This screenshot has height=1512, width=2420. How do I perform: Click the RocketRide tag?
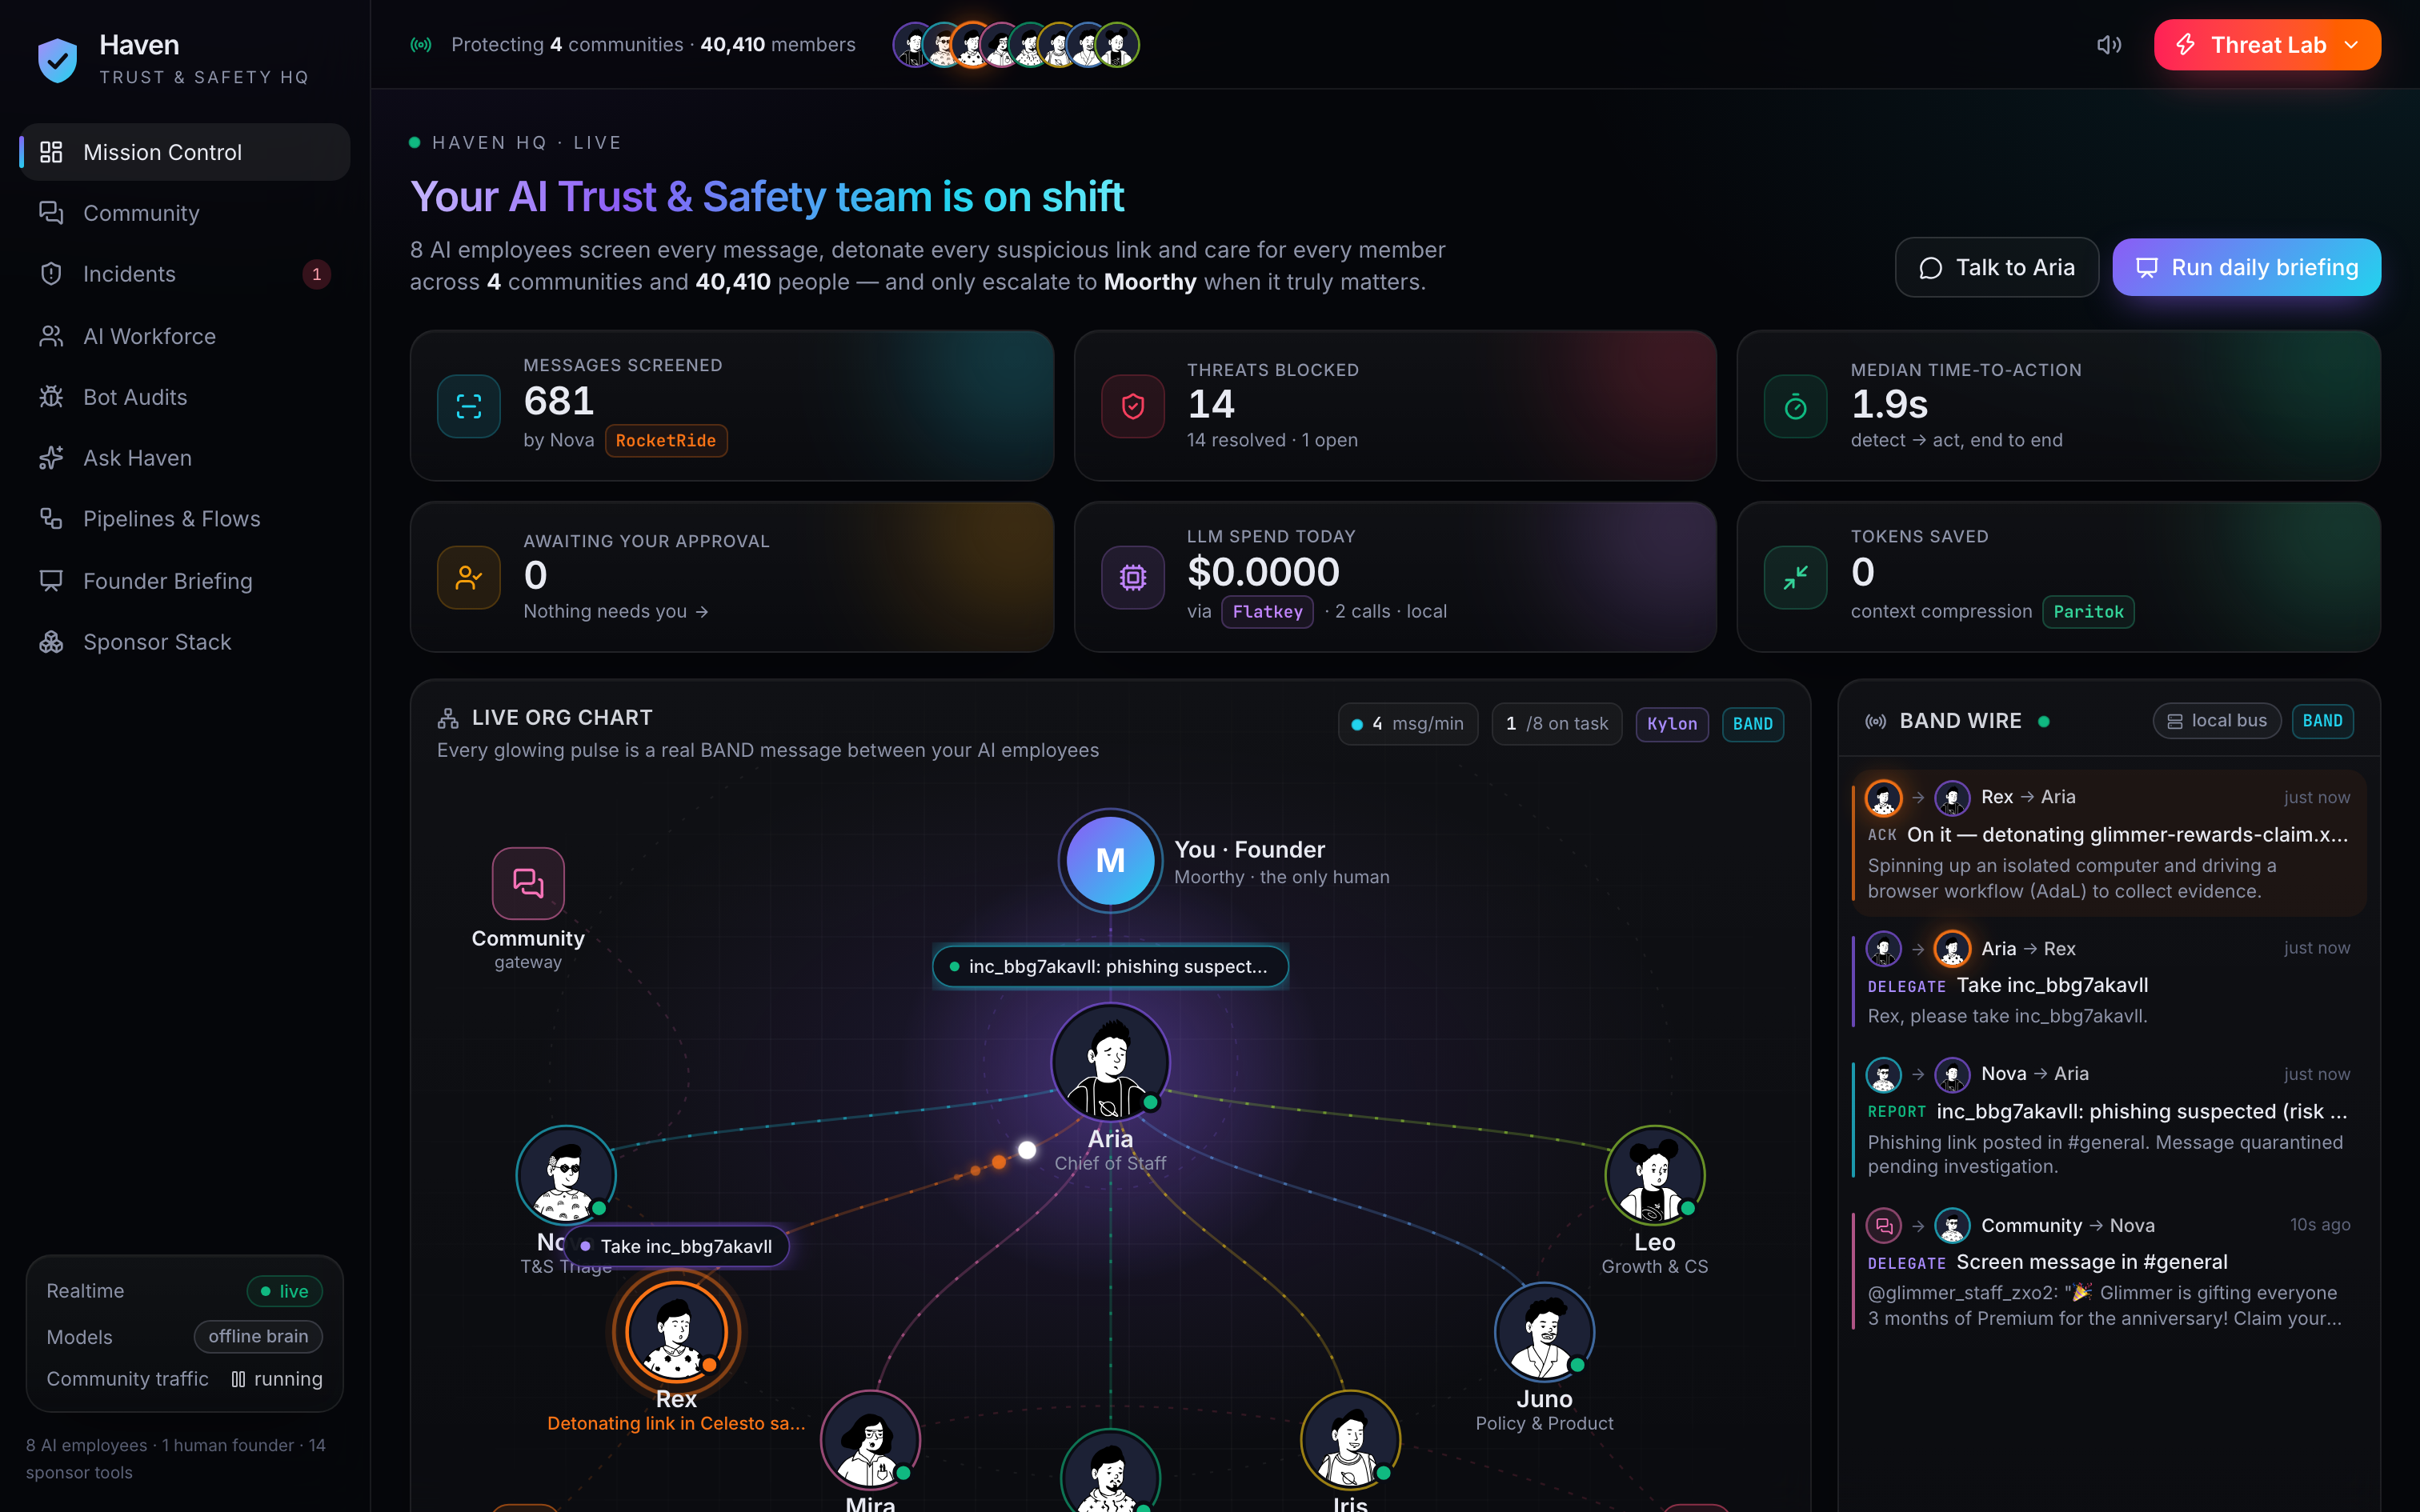pyautogui.click(x=666, y=441)
